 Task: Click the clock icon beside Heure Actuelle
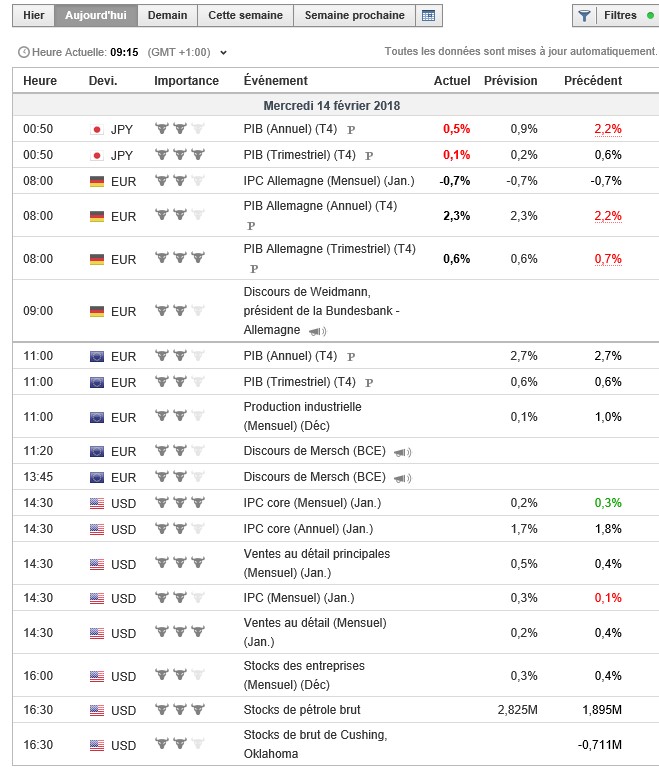pyautogui.click(x=24, y=52)
